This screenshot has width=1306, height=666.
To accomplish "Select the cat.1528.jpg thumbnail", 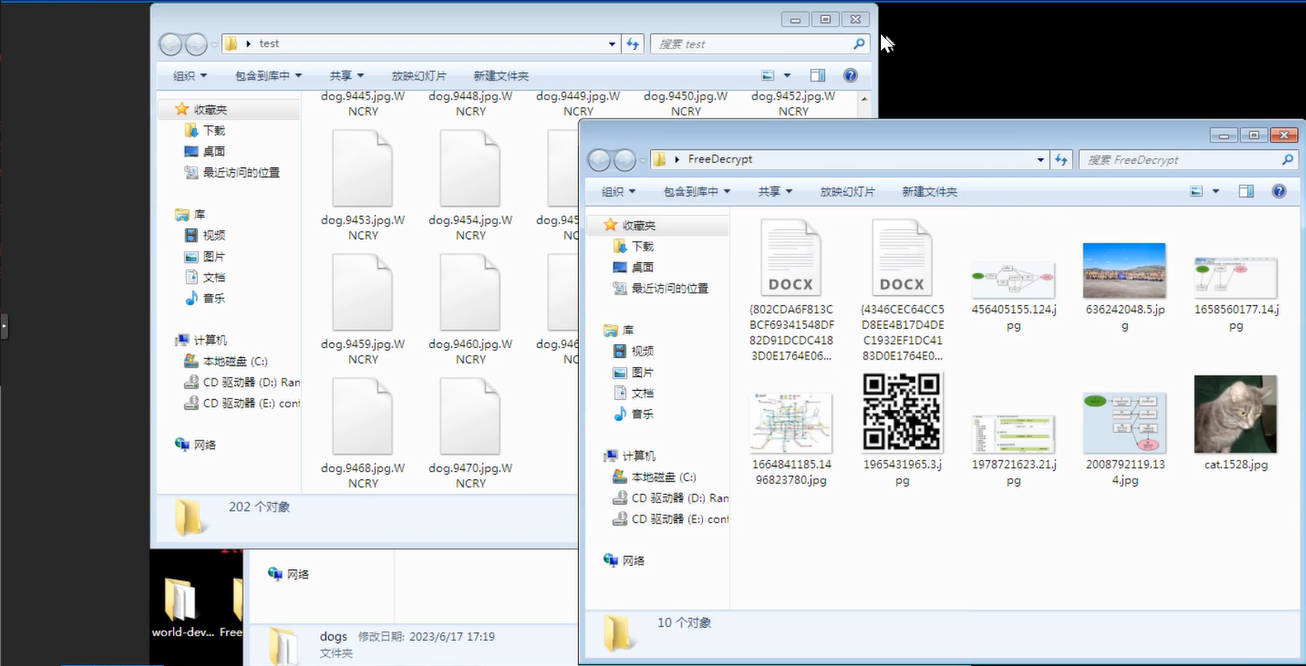I will coord(1235,414).
